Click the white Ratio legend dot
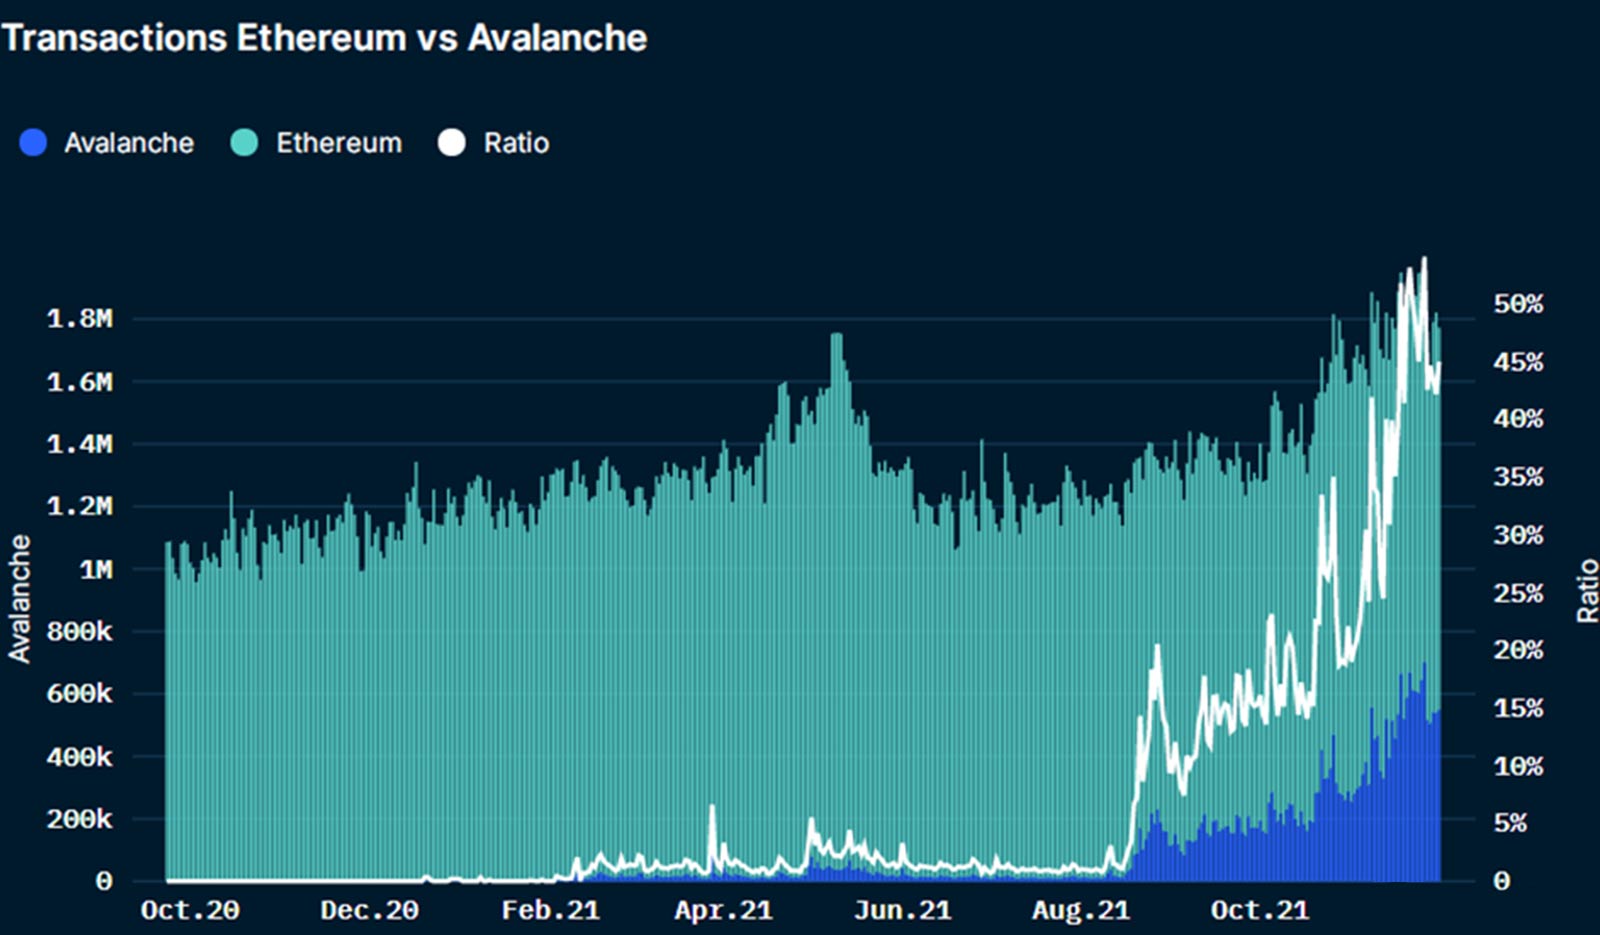The image size is (1600, 935). pyautogui.click(x=452, y=143)
